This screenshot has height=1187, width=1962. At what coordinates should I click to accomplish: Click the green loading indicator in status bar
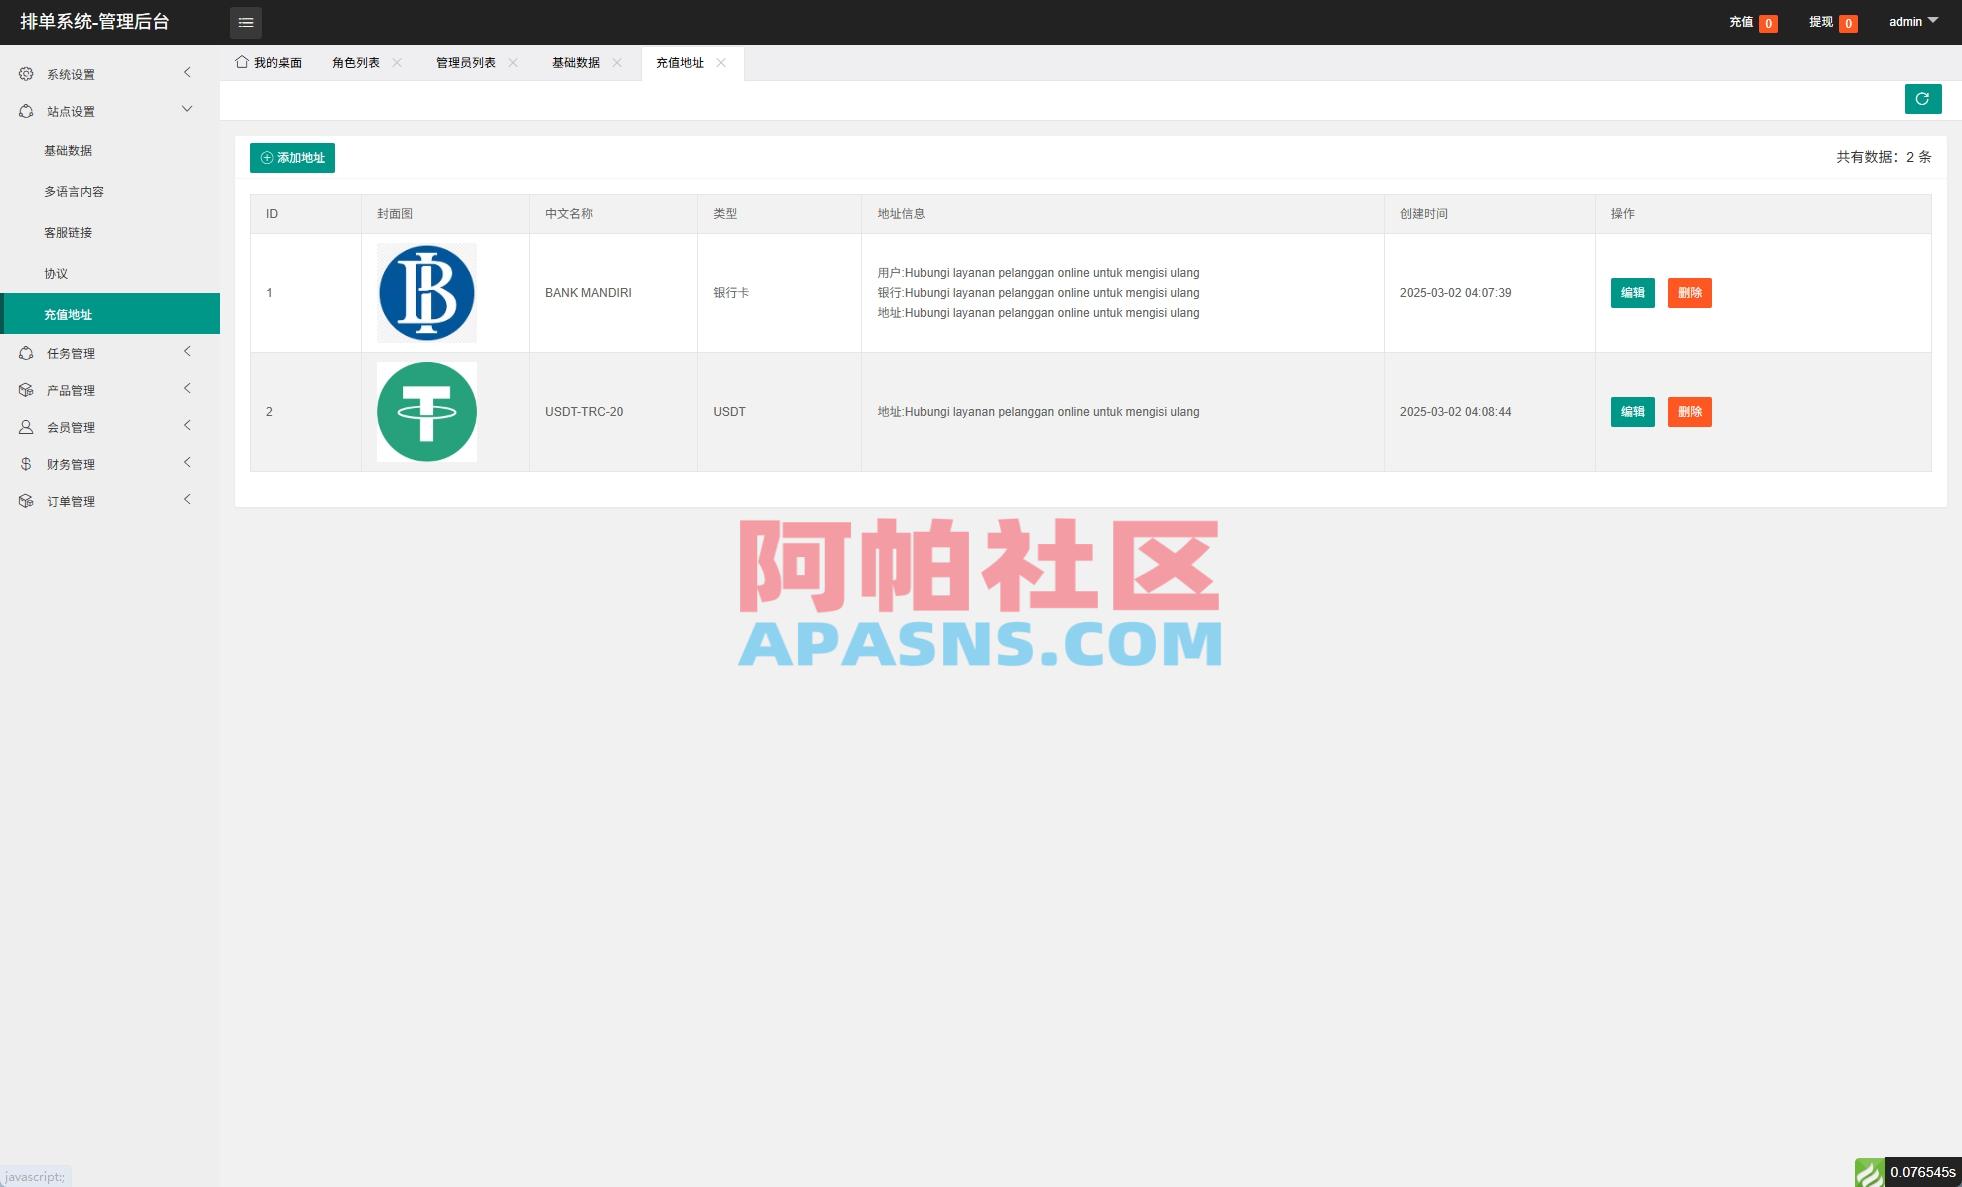click(x=1868, y=1170)
